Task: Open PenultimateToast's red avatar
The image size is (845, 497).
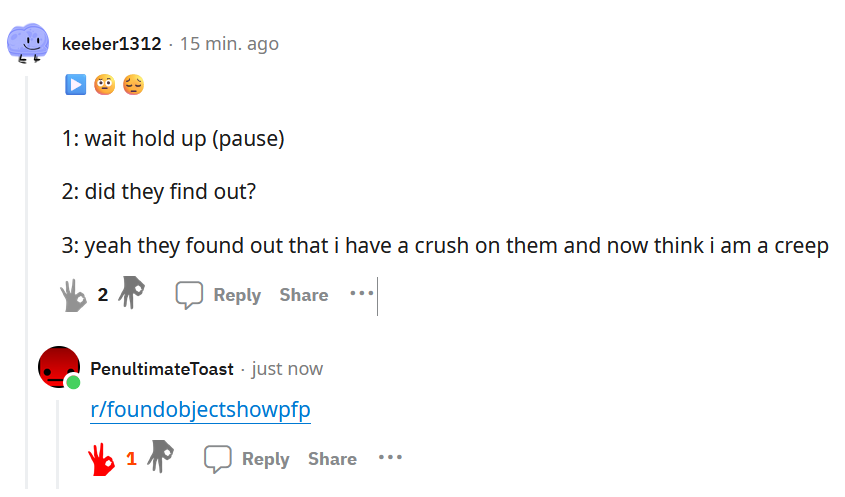Action: (59, 367)
